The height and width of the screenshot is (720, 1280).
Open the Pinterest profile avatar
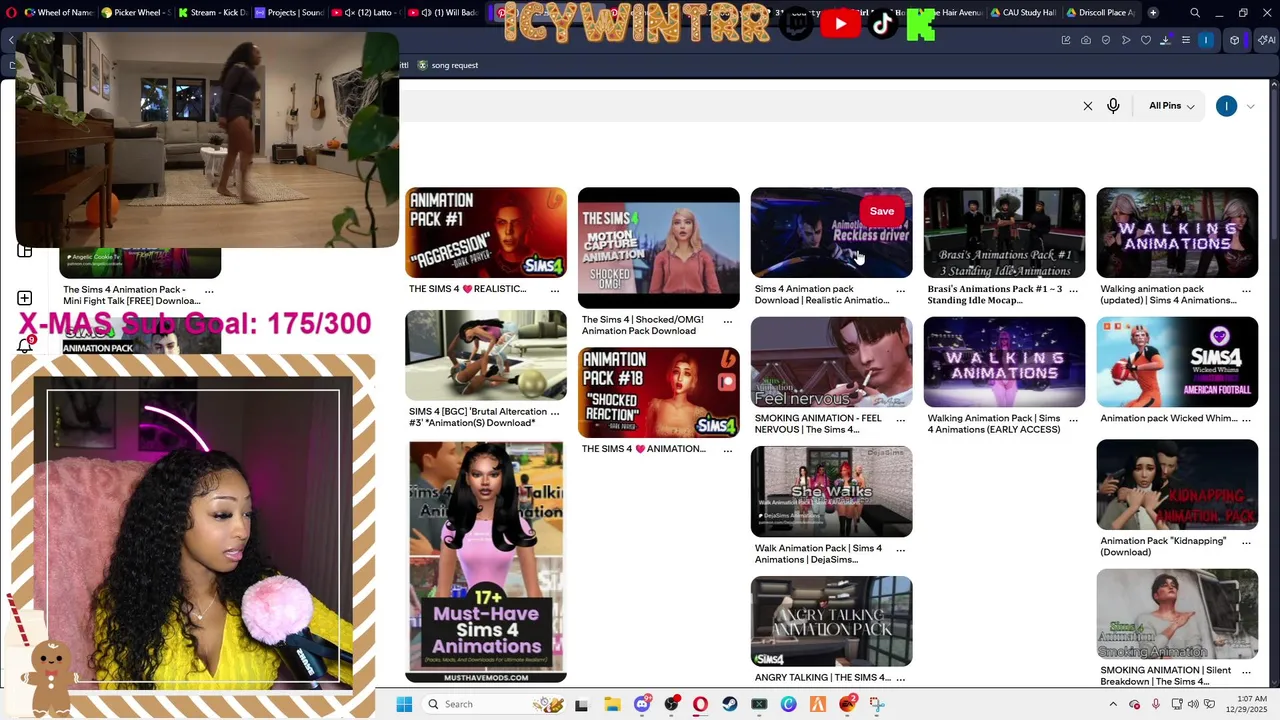coord(1226,106)
